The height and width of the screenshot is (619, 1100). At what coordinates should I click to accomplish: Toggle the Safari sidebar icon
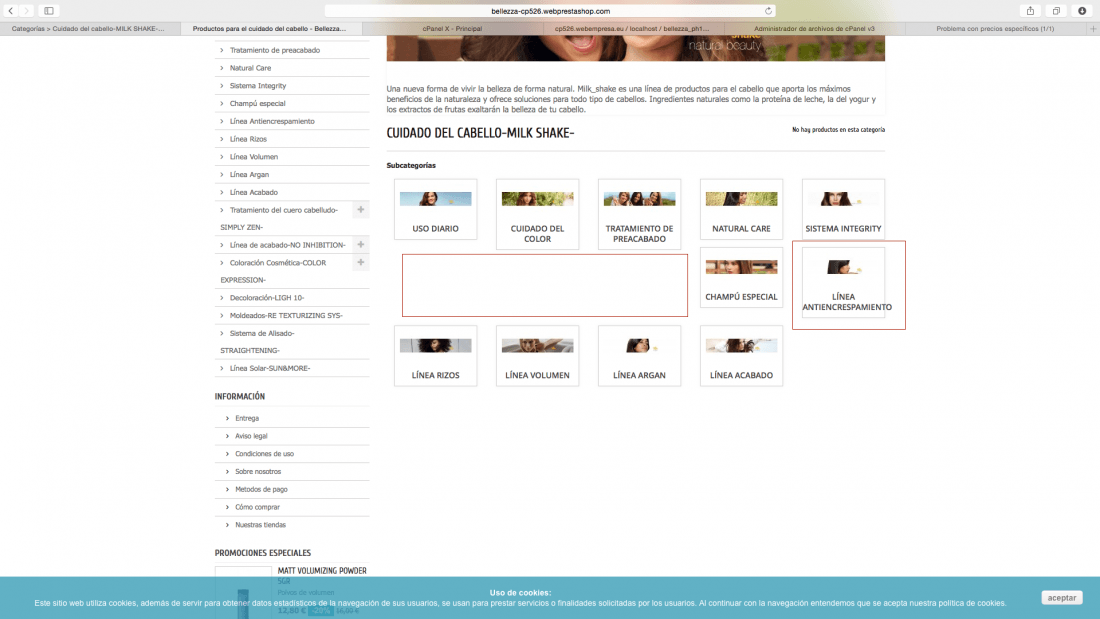49,11
